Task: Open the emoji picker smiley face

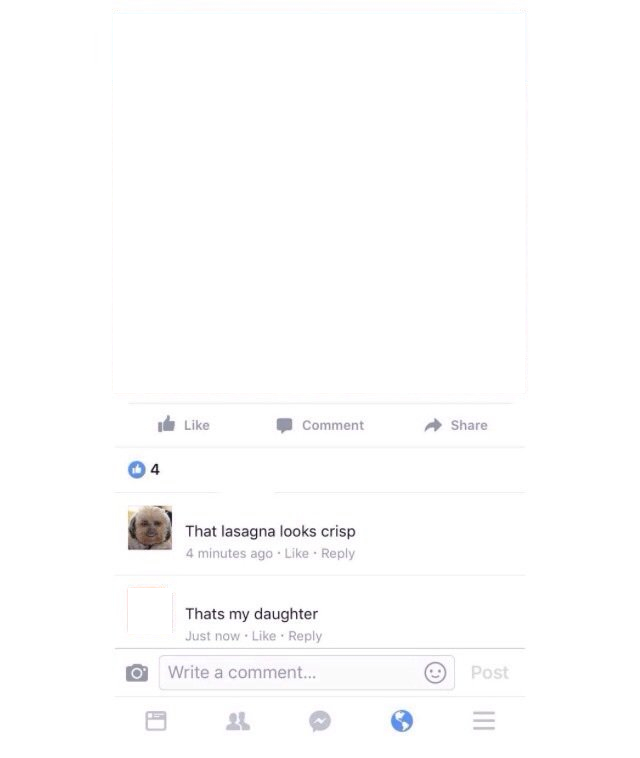Action: click(435, 672)
